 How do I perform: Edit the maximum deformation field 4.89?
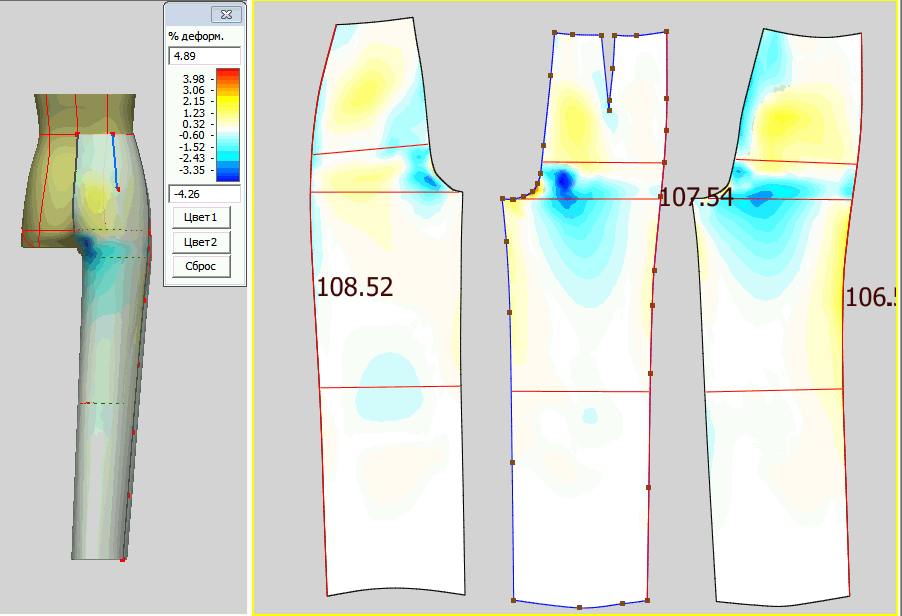(x=204, y=56)
